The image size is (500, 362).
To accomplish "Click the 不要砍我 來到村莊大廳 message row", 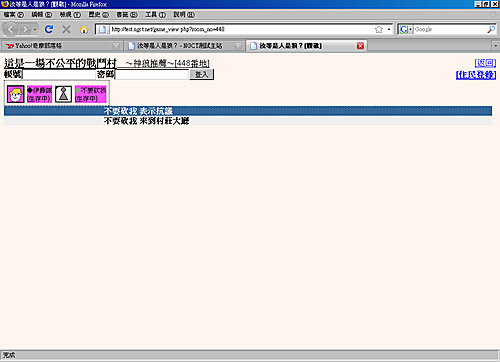I will [248, 121].
